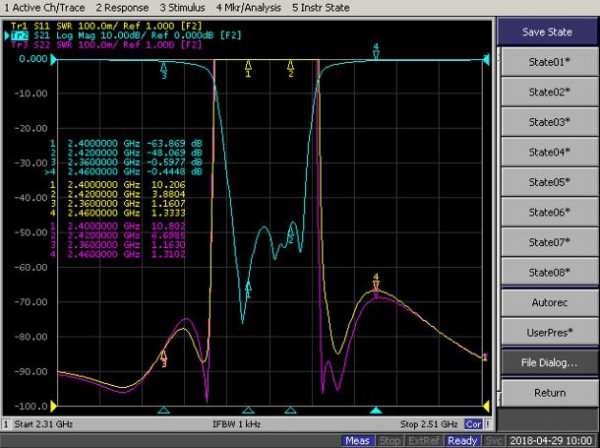Open the 5 Instr State menu

coord(321,7)
